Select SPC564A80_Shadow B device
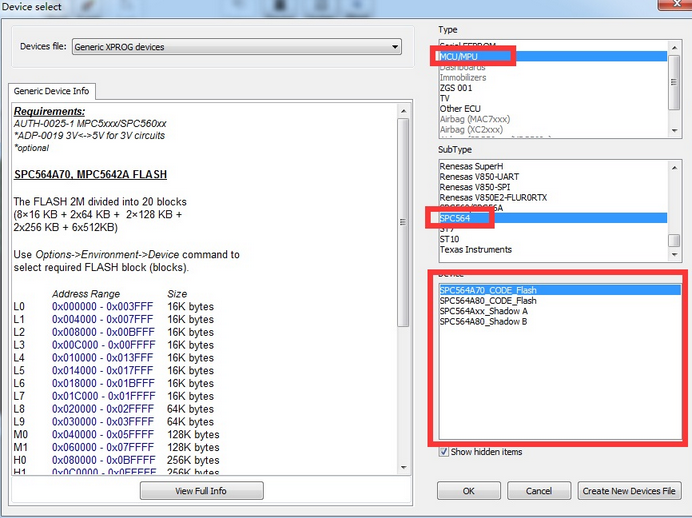692x518 pixels. click(x=560, y=322)
